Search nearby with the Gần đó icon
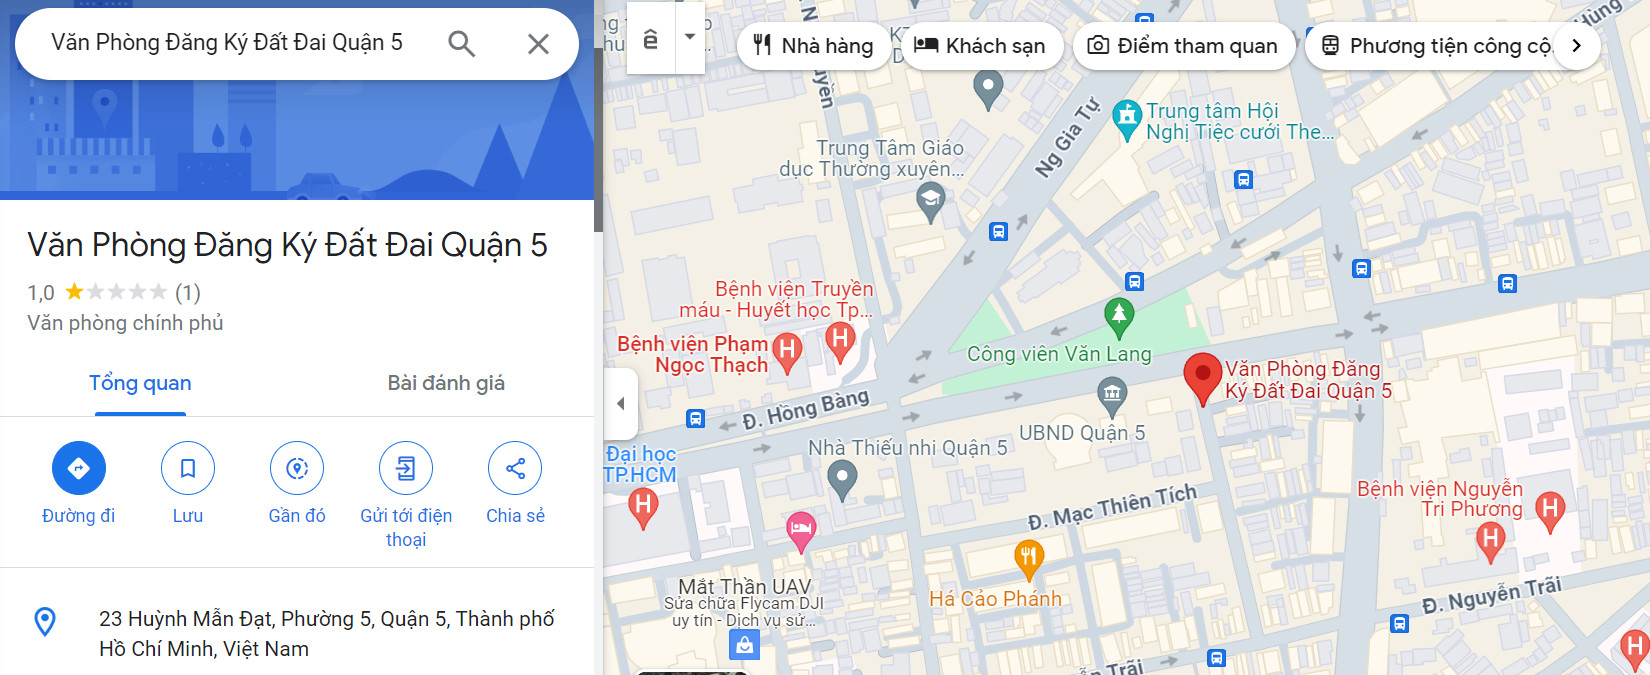The height and width of the screenshot is (675, 1650). [297, 468]
